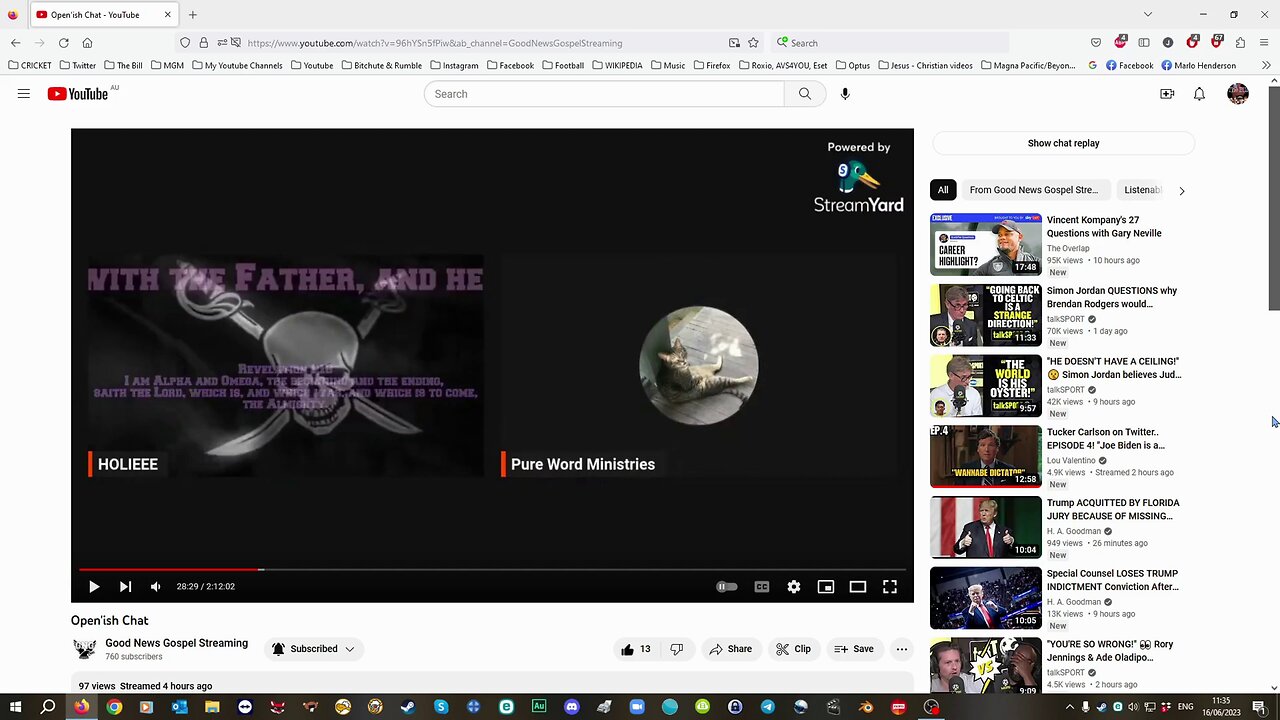Seek on the video progress bar
Image resolution: width=1280 pixels, height=720 pixels.
pyautogui.click(x=492, y=570)
